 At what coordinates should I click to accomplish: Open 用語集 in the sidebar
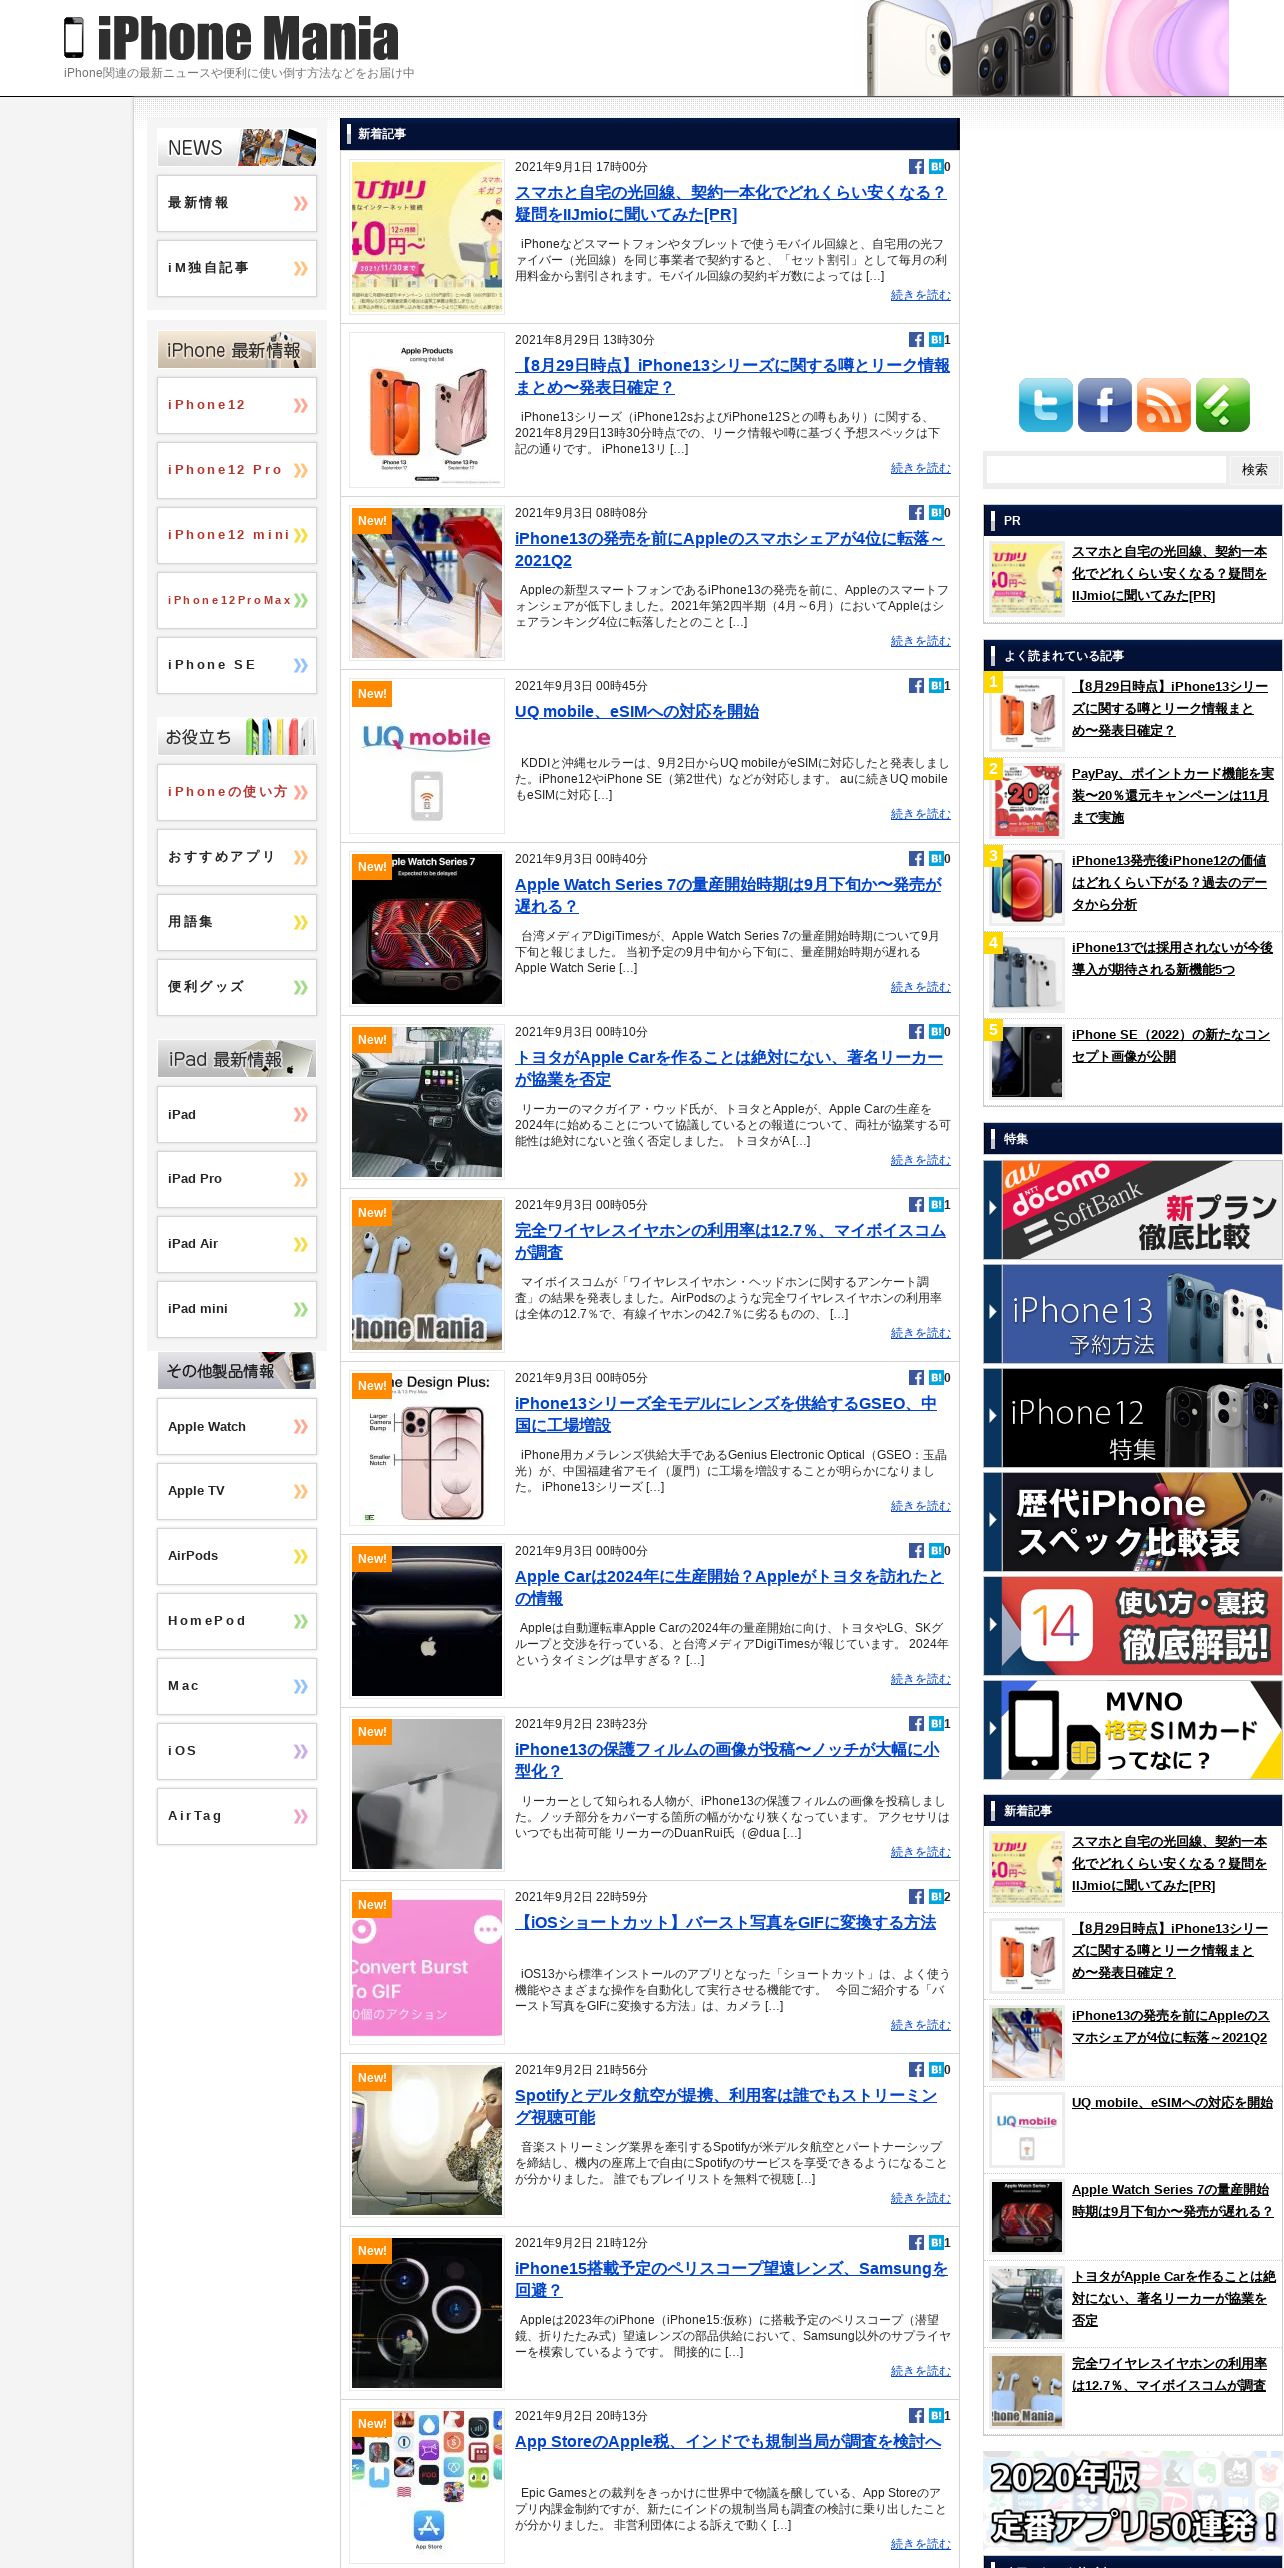click(237, 922)
